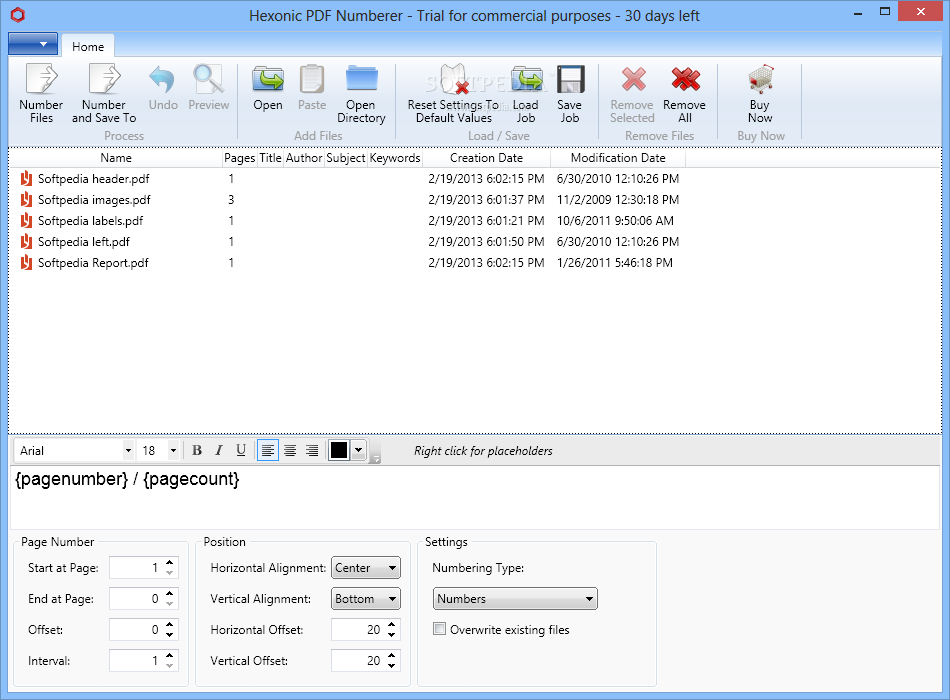Click the Paste clipboard icon
This screenshot has height=700, width=950.
[312, 79]
